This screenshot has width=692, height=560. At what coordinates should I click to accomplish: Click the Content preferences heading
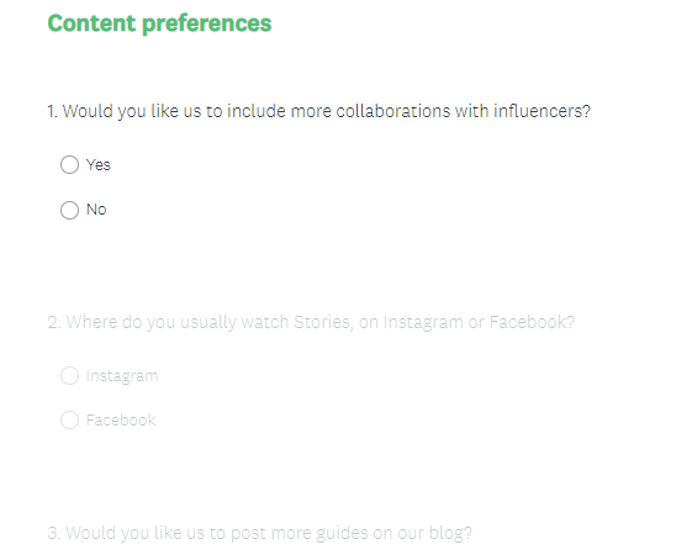pos(159,23)
